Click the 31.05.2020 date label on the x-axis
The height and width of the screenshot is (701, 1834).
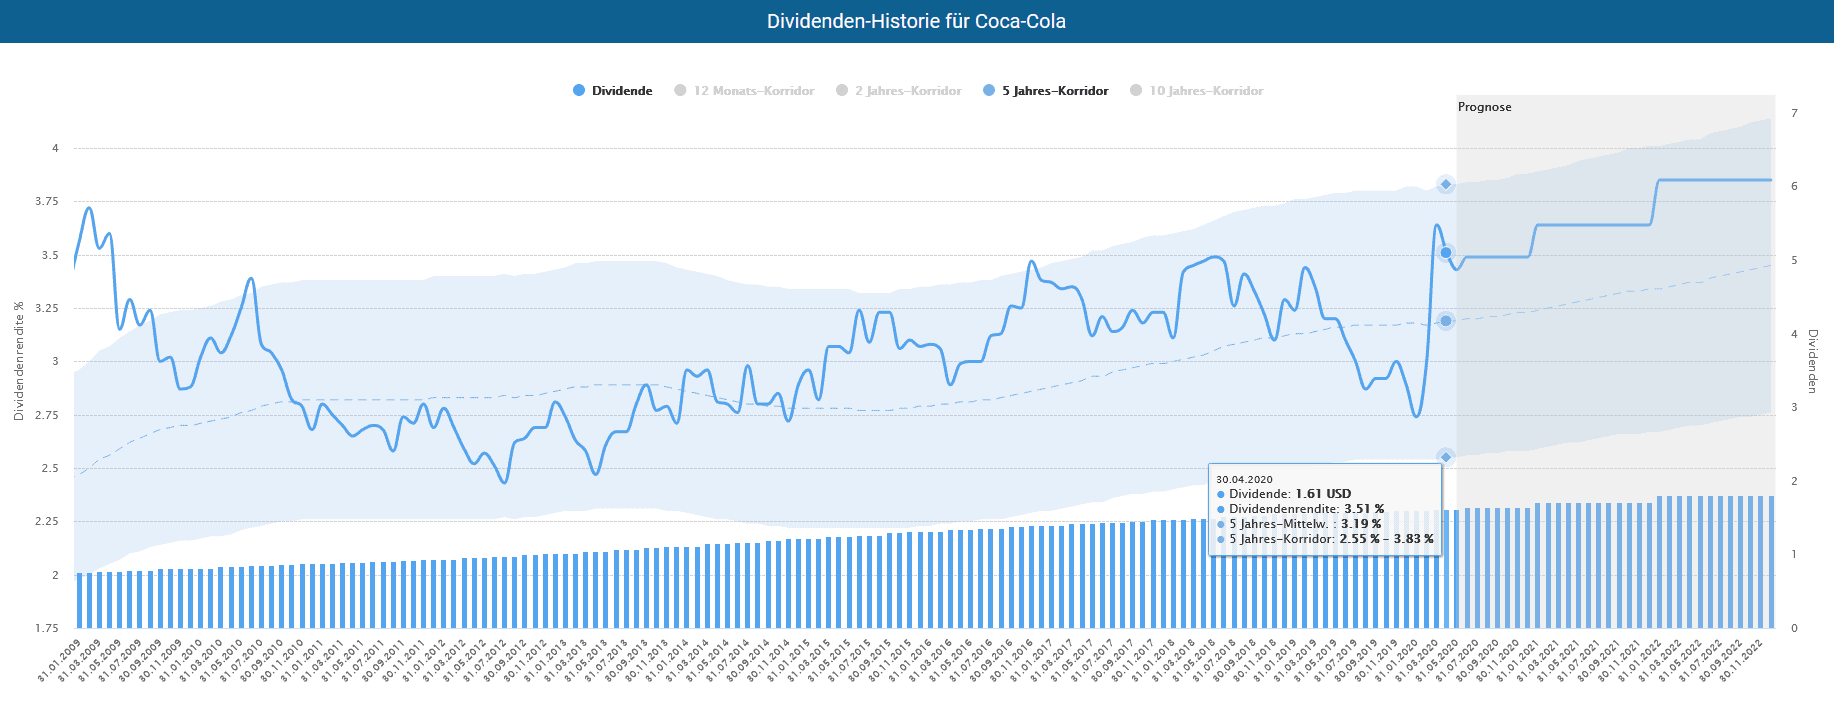tap(1438, 661)
